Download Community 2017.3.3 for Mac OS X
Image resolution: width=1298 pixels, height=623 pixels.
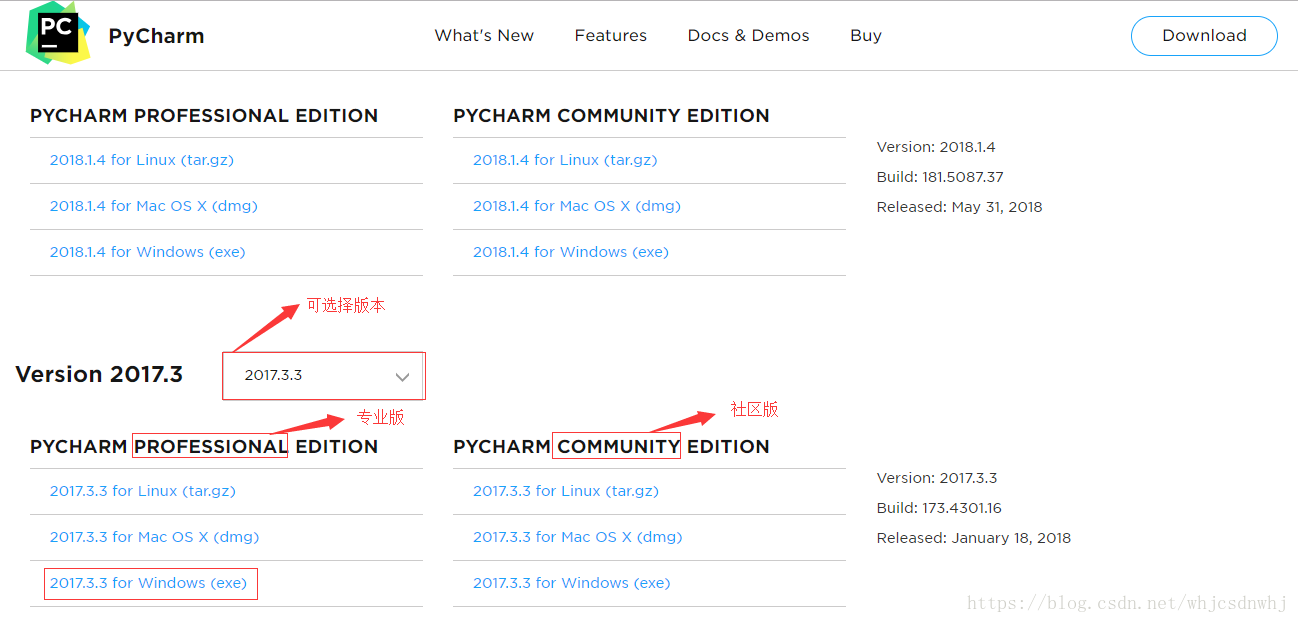(577, 537)
